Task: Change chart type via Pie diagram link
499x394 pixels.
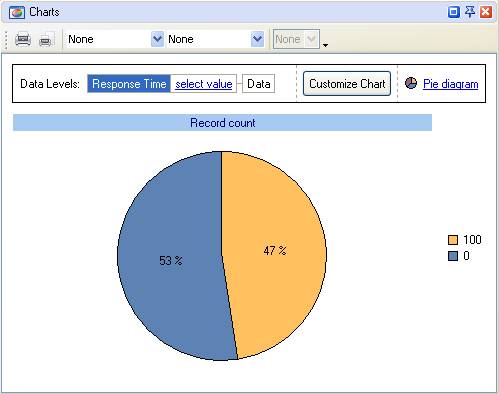Action: click(x=451, y=84)
